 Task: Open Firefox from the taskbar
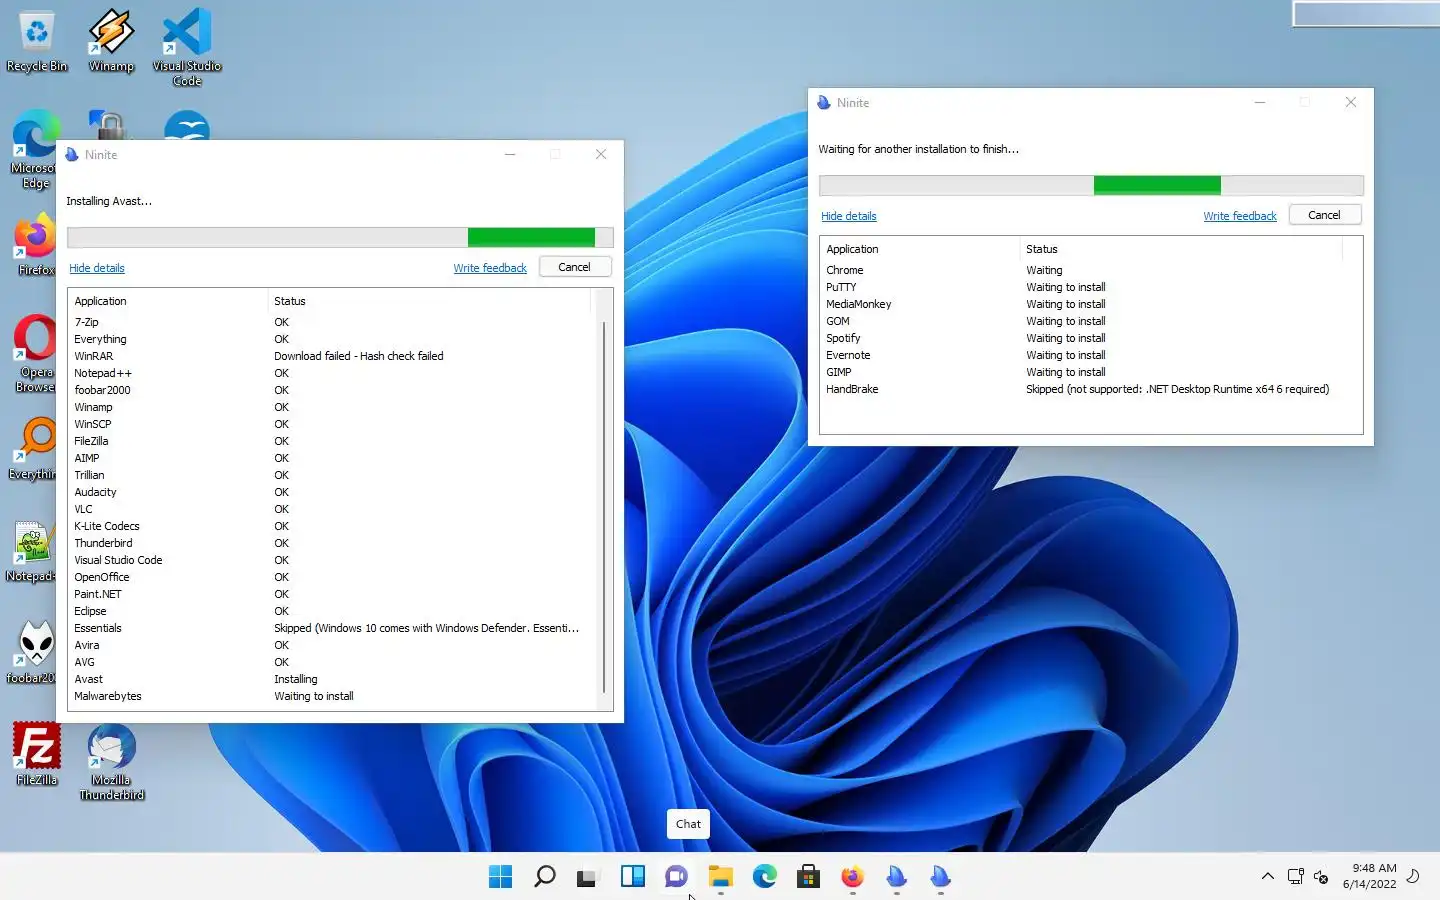852,877
